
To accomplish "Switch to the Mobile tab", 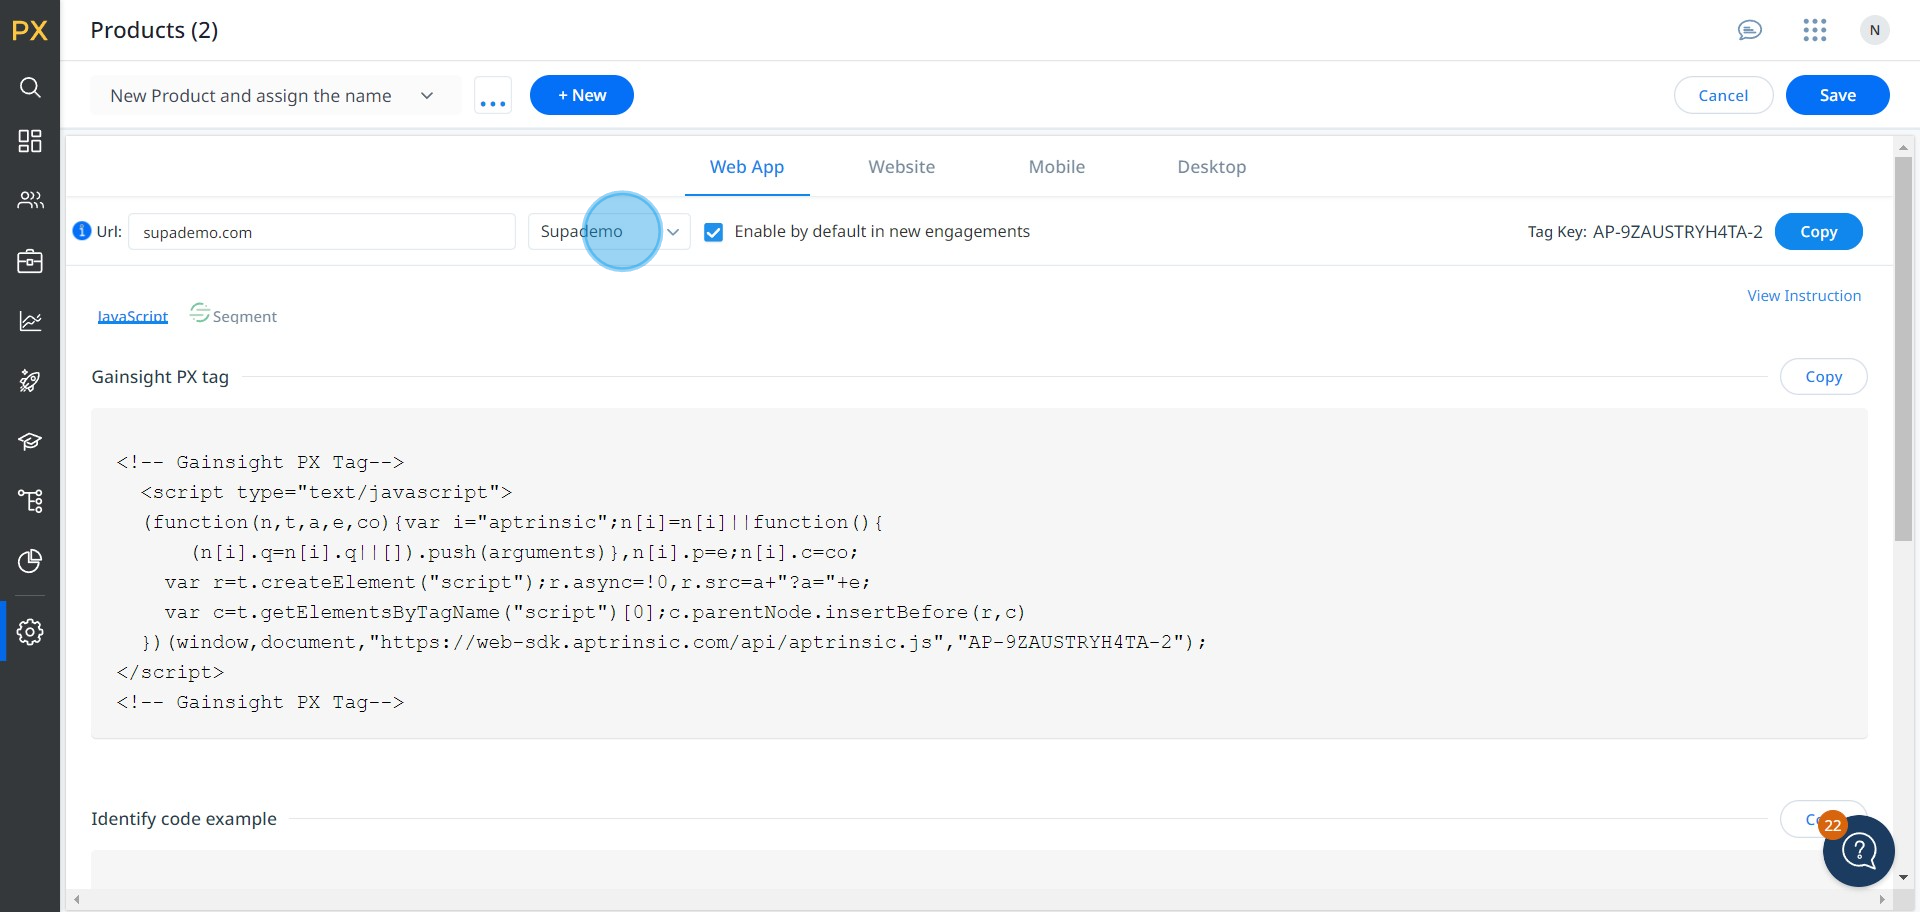I will 1057,167.
